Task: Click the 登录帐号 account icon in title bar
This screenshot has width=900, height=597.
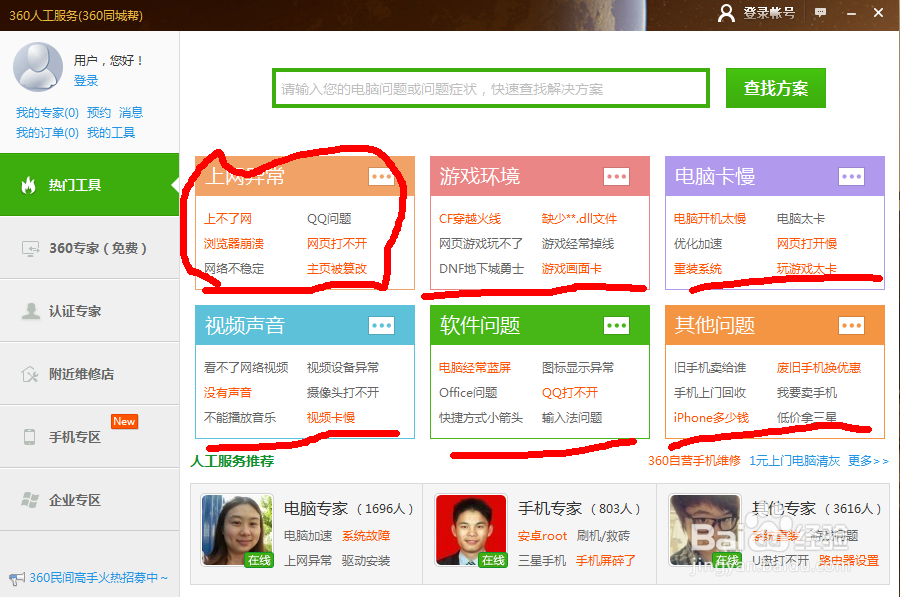Action: (x=727, y=15)
